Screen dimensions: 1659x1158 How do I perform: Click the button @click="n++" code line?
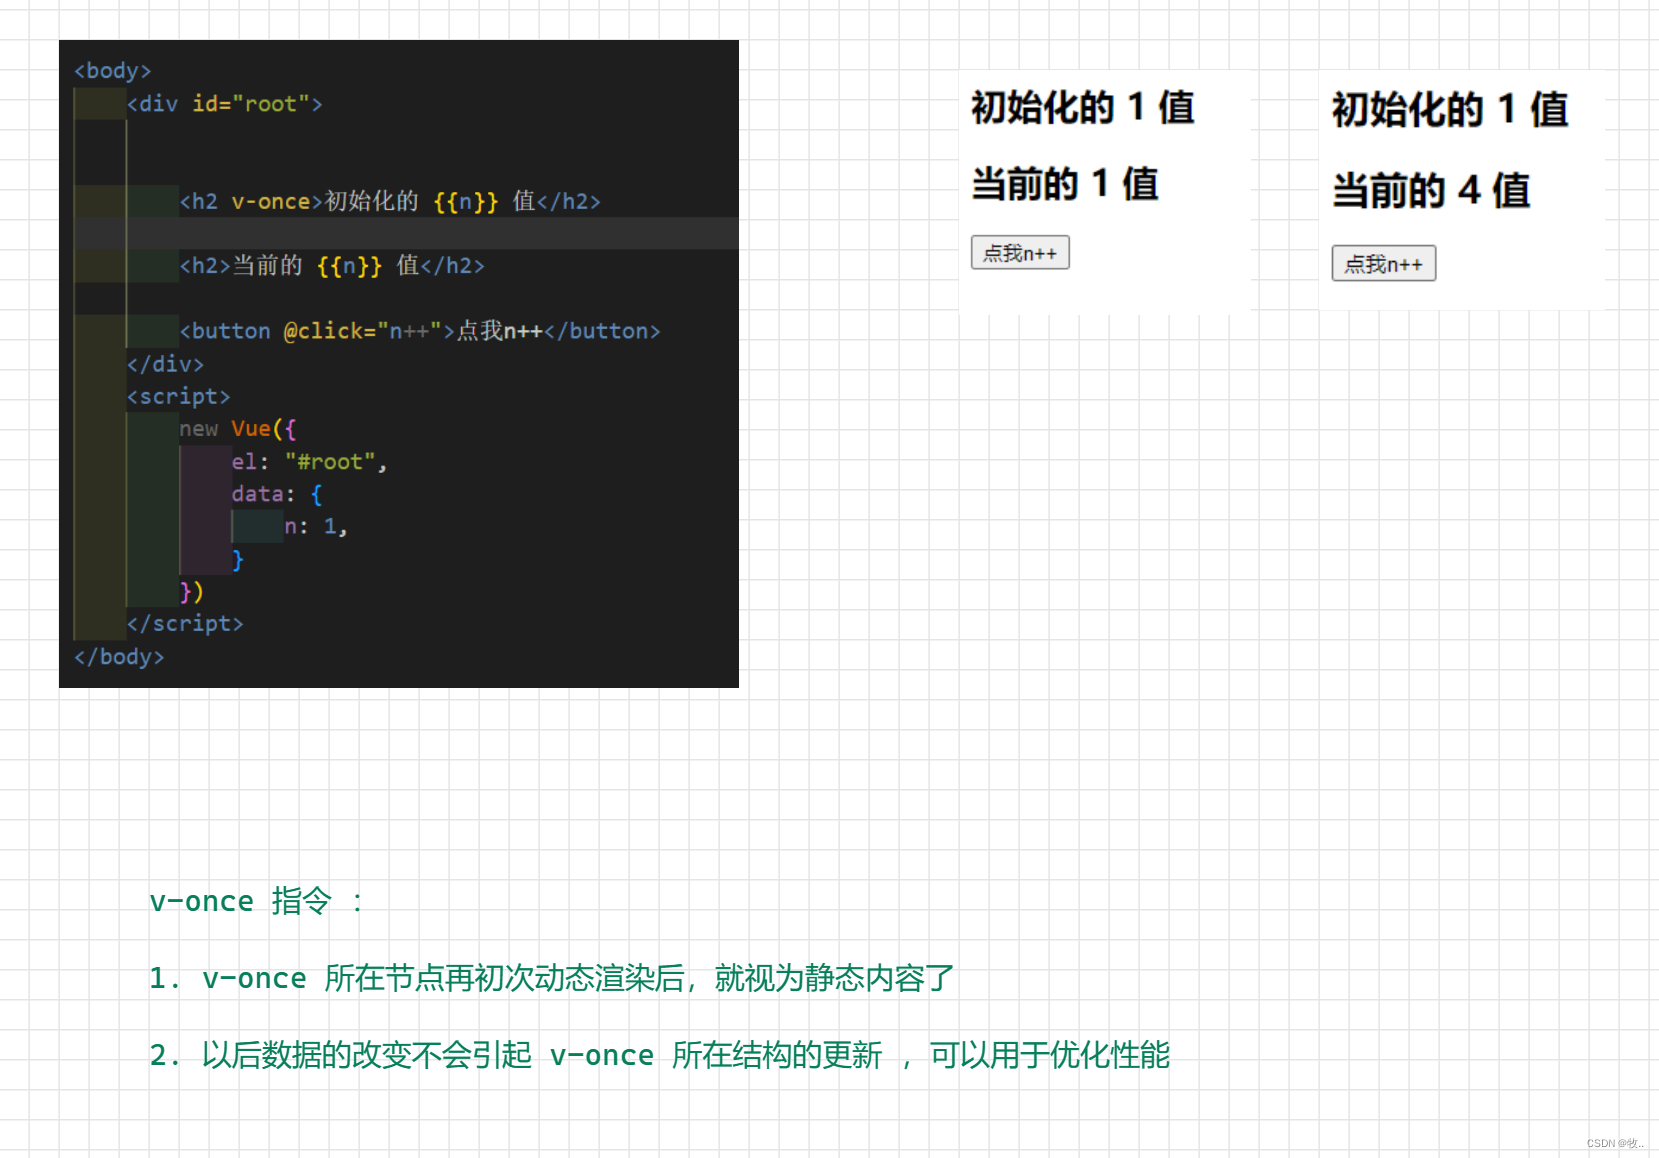coord(420,331)
